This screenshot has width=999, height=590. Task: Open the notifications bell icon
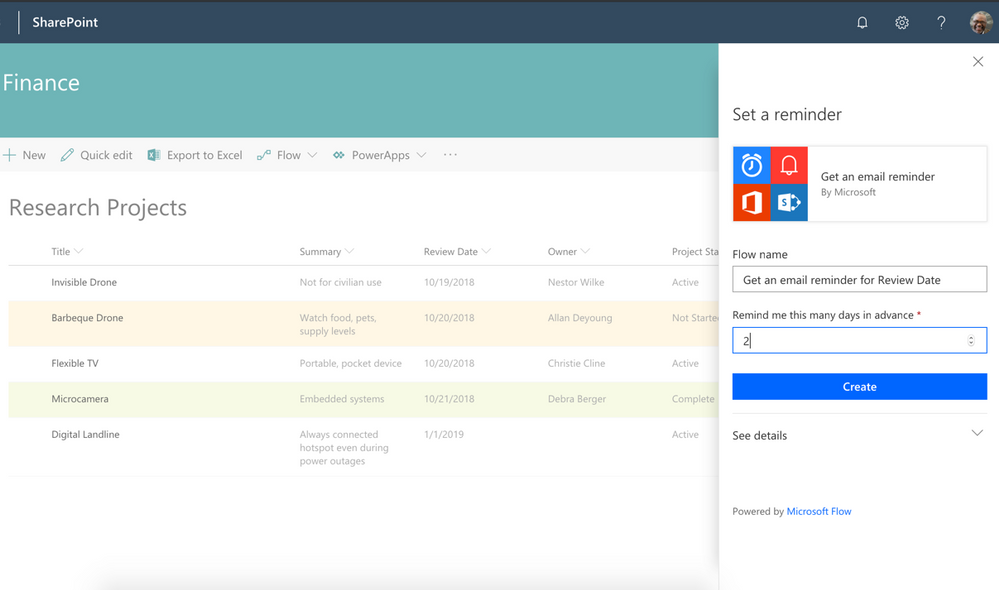[862, 22]
